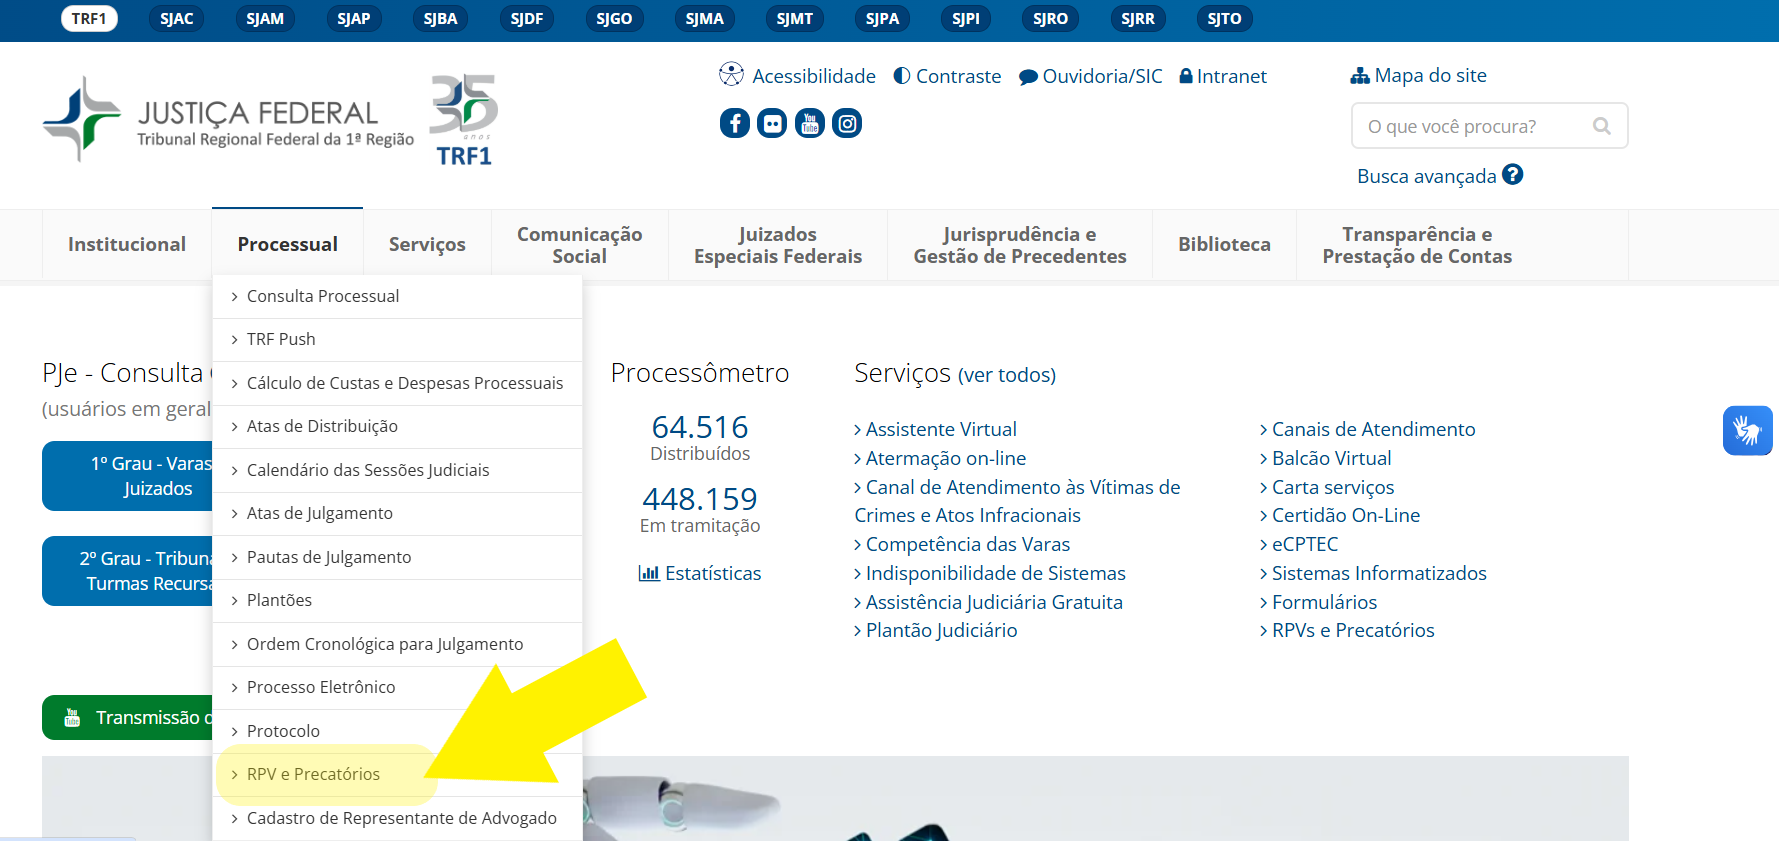The height and width of the screenshot is (841, 1779).
Task: Open the VLibras sign language widget
Action: 1747,430
